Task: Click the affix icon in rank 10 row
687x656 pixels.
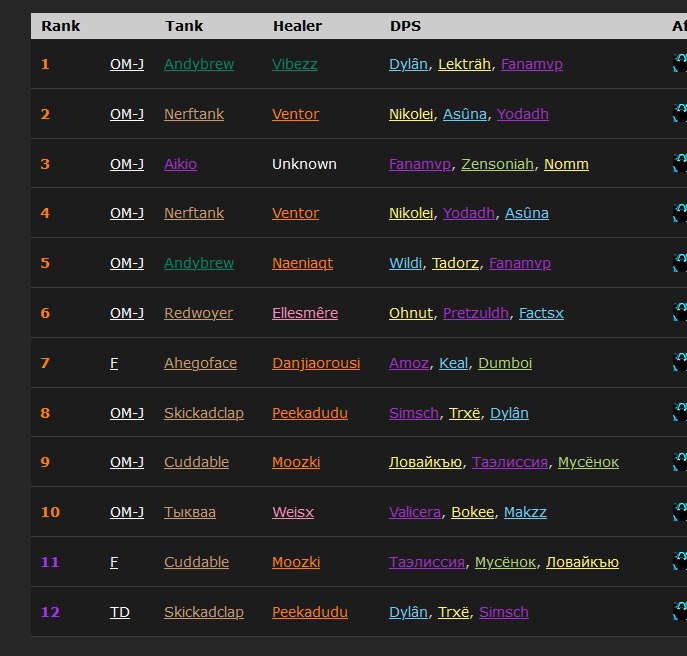Action: click(x=680, y=511)
